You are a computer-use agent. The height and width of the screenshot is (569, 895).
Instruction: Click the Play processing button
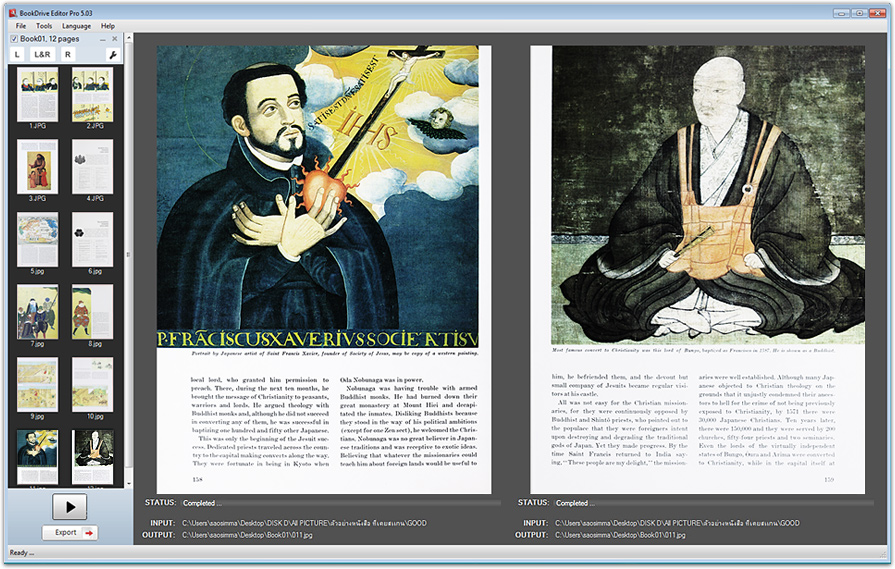pos(70,507)
